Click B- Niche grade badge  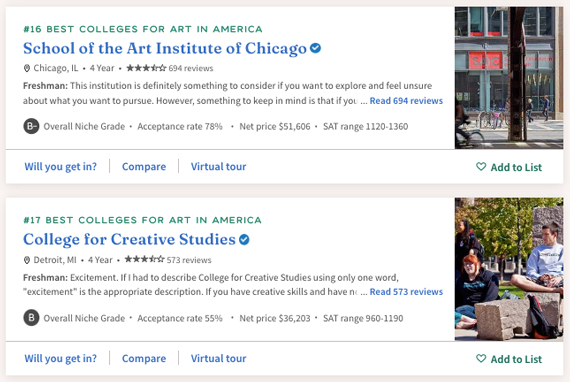tap(31, 126)
